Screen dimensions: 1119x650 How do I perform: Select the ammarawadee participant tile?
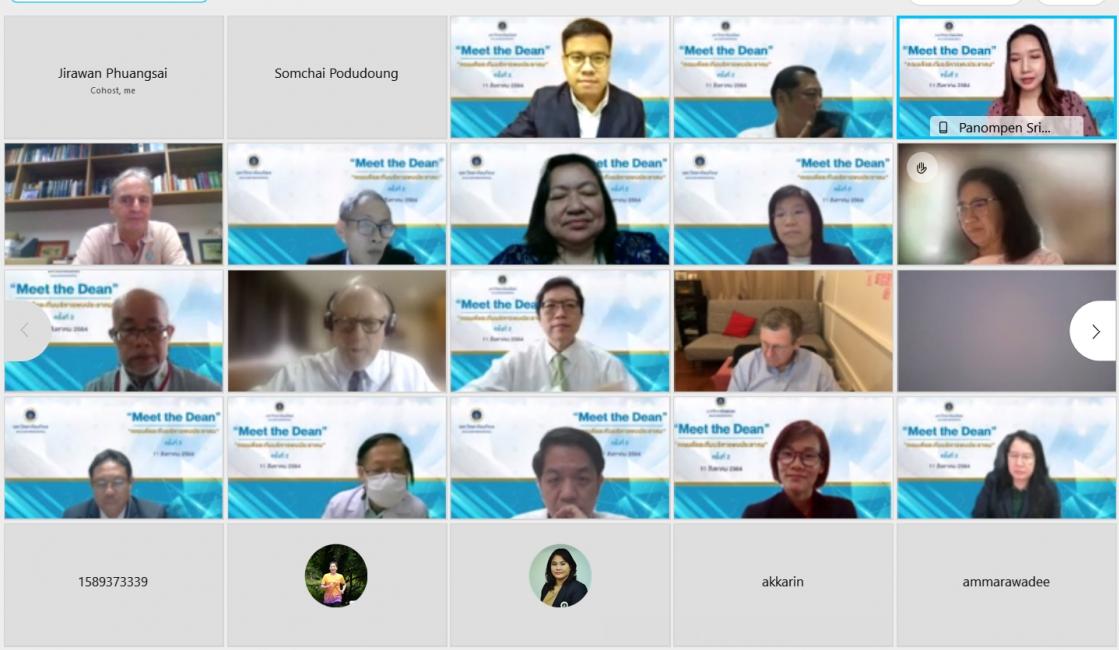pos(1006,584)
